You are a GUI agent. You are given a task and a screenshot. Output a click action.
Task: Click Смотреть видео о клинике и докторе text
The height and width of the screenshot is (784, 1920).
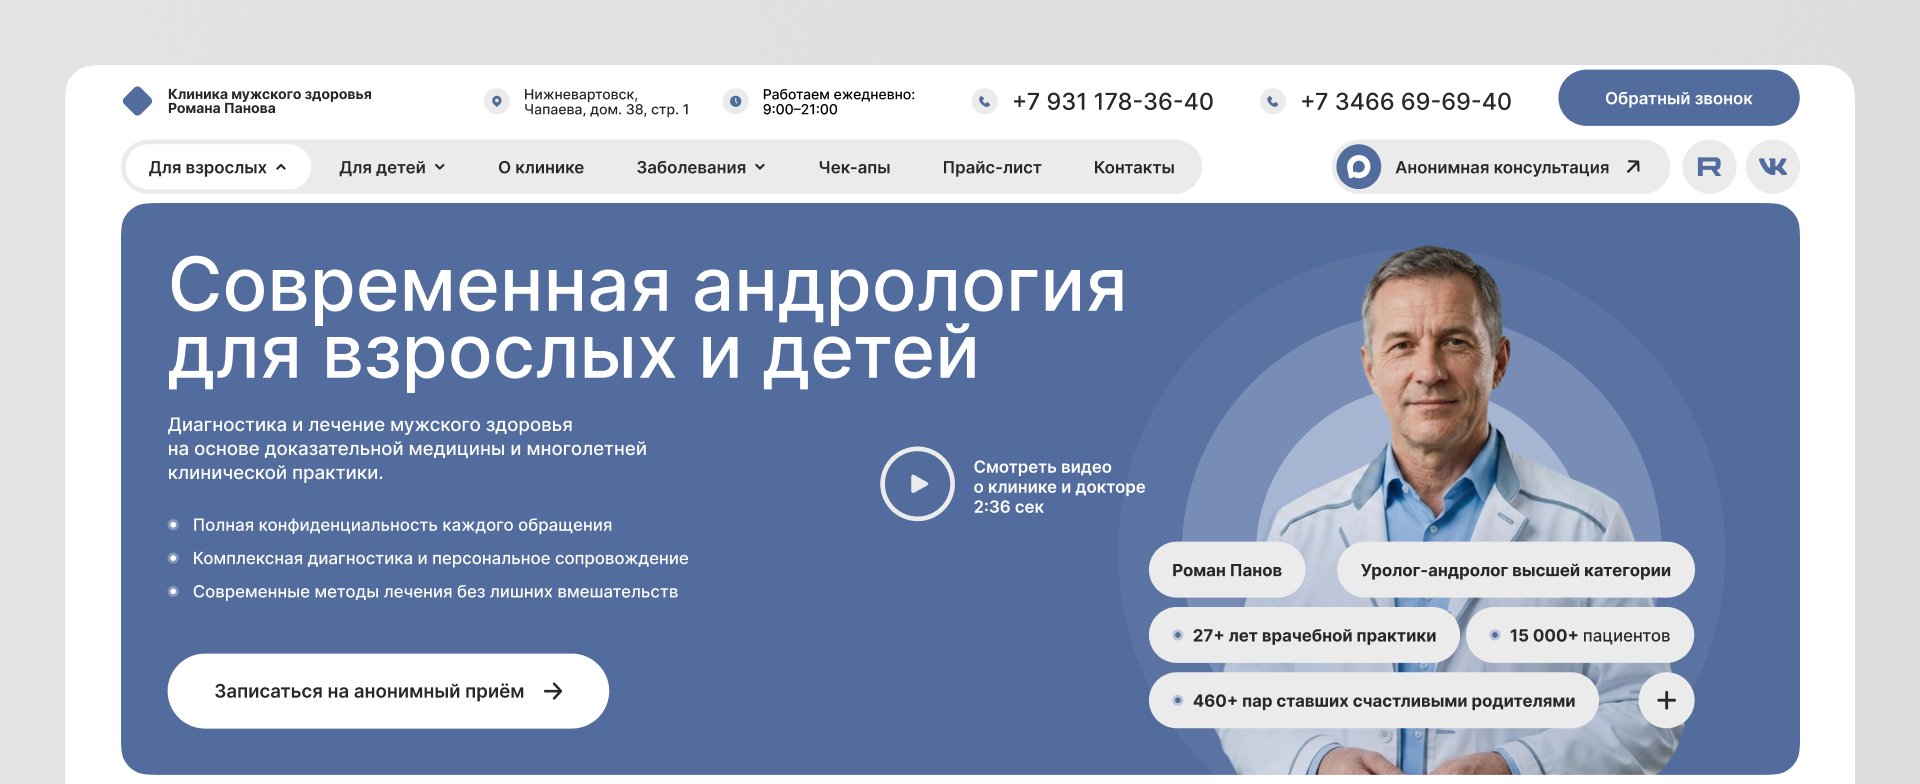[x=1059, y=487]
